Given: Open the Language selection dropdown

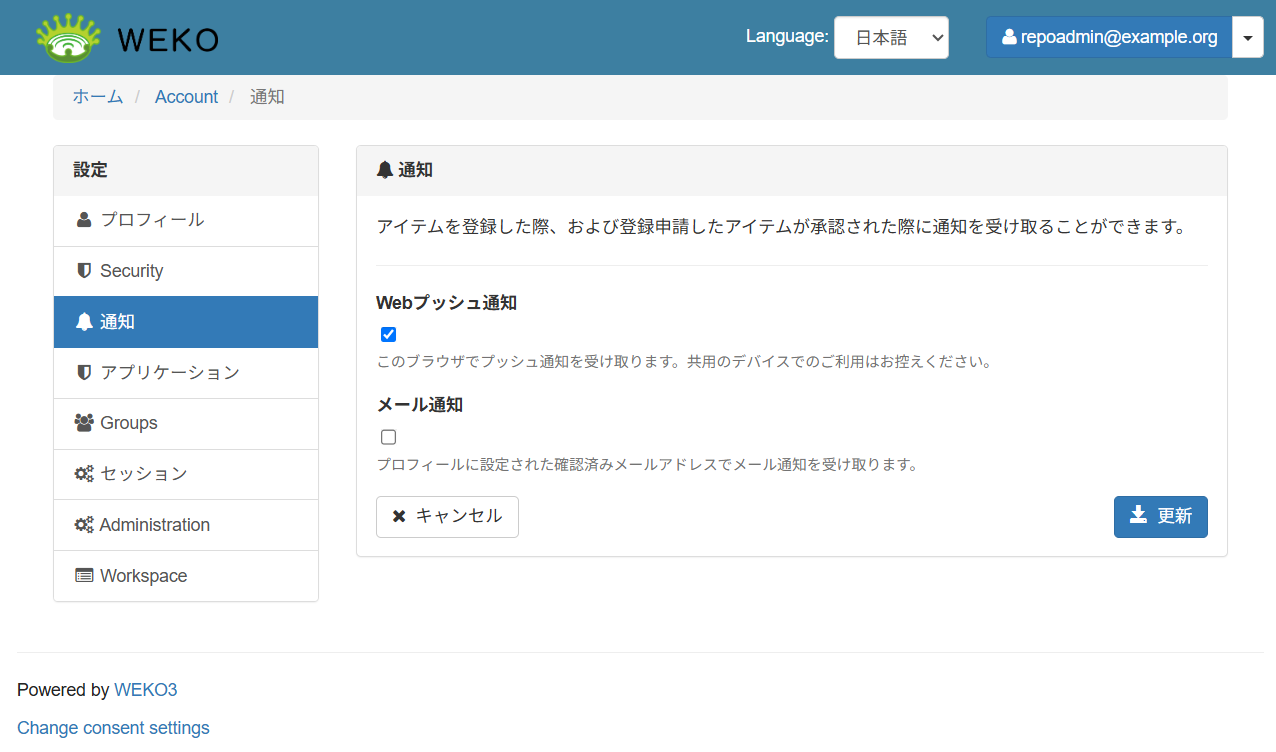Looking at the screenshot, I should [891, 36].
